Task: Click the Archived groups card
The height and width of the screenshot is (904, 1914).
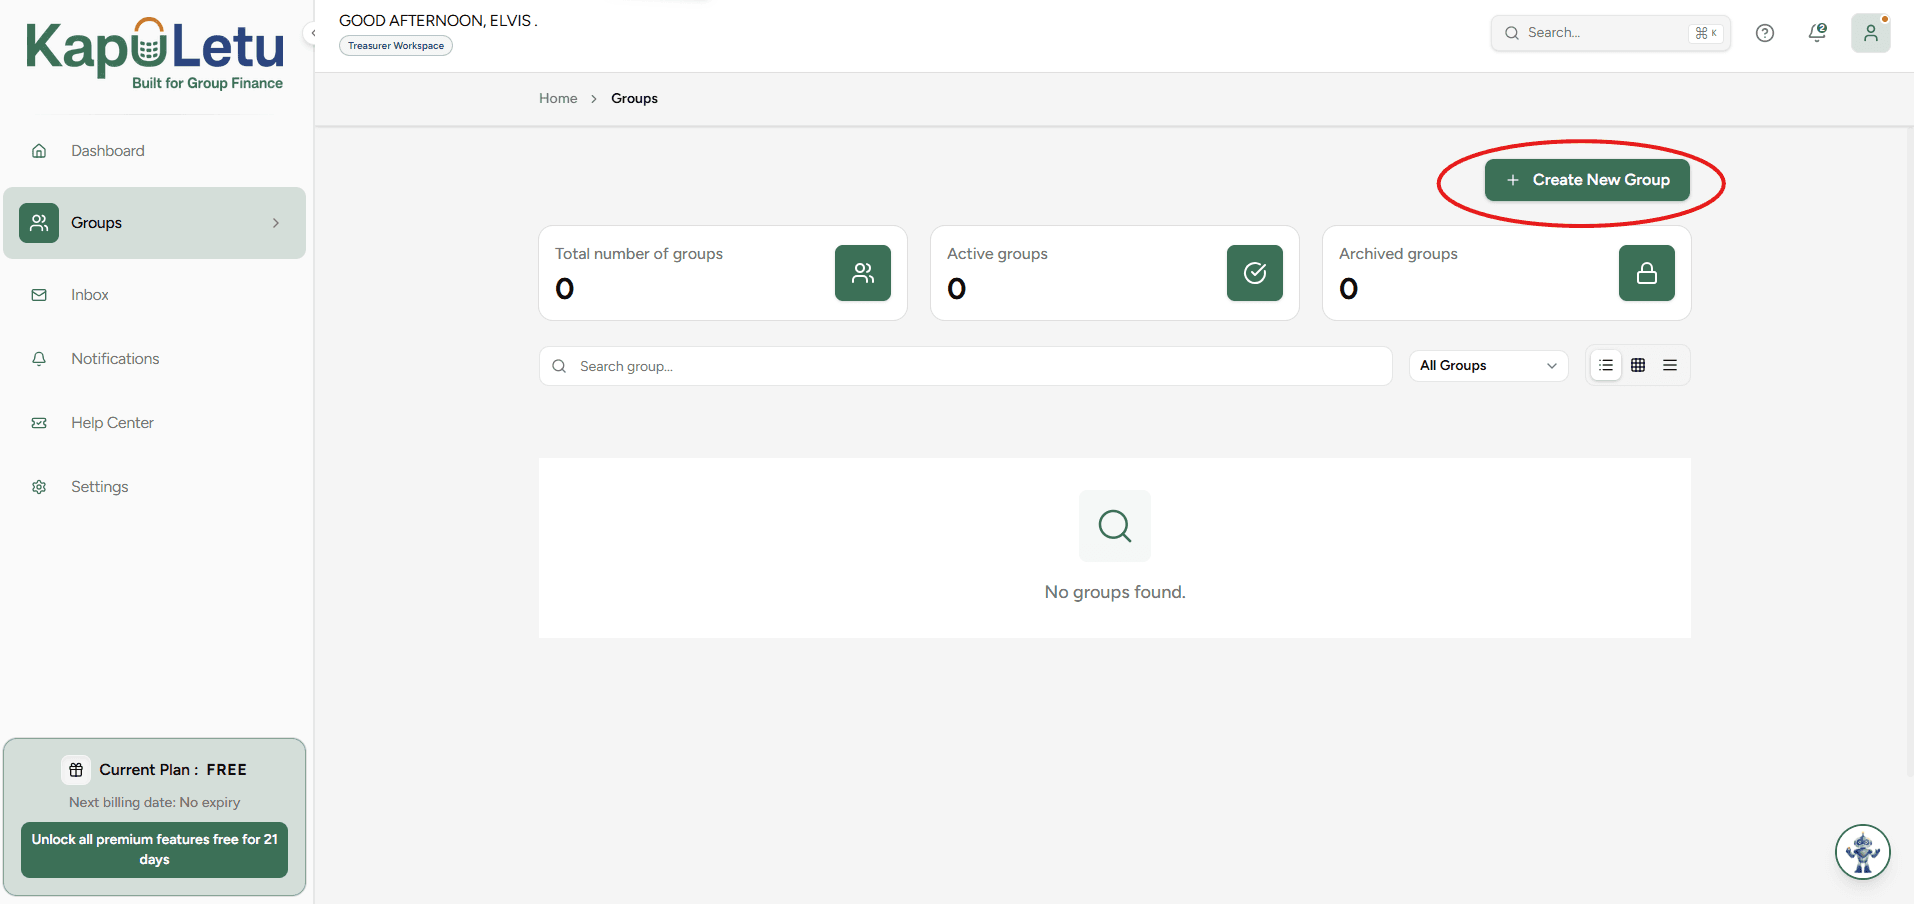Action: point(1507,273)
